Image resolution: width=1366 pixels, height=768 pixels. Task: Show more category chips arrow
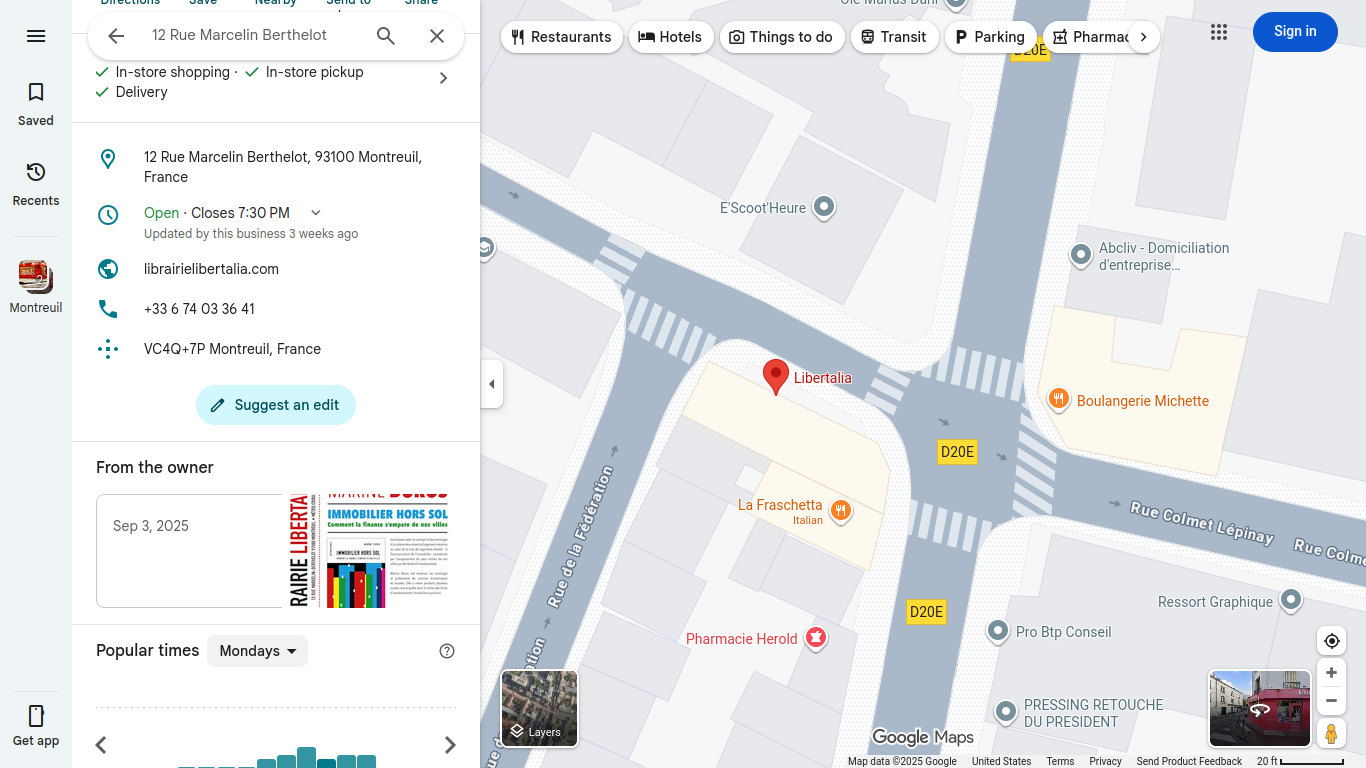1143,37
